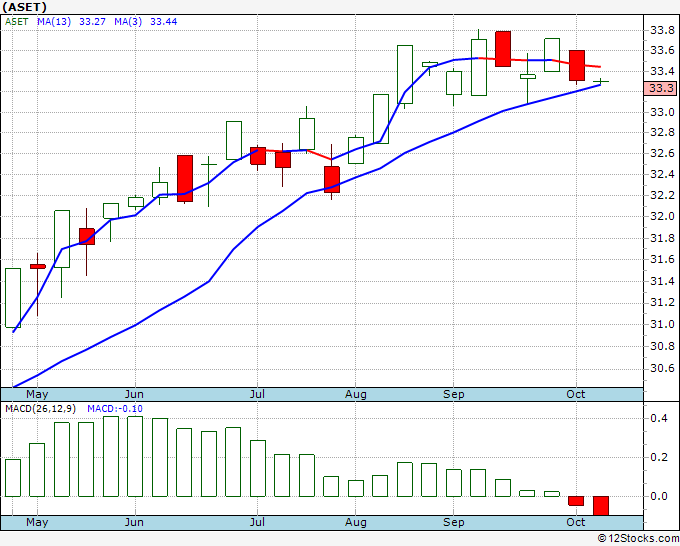Click the 0.4 MACD axis label
The image size is (680, 546).
pos(659,418)
